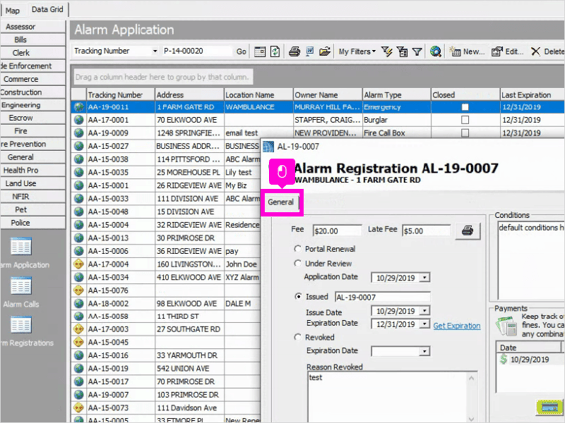This screenshot has width=565, height=423.
Task: Click the Get Expiration link
Action: coord(457,326)
